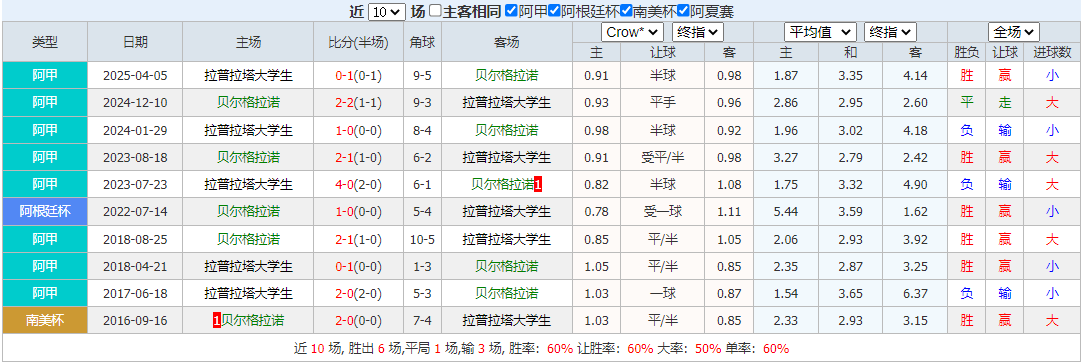Click the 阿甲 type cell dated 2025-04-05
This screenshot has height=363, width=1081.
pyautogui.click(x=45, y=76)
